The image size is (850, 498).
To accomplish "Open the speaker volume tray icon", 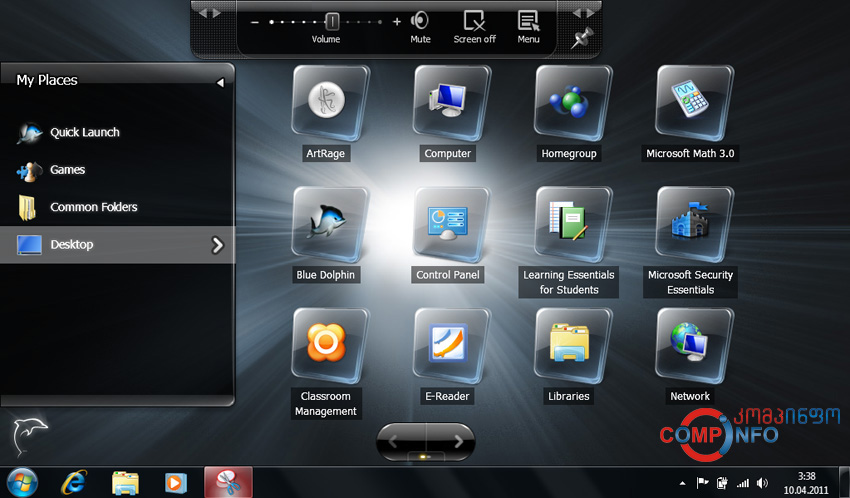I will pos(762,482).
